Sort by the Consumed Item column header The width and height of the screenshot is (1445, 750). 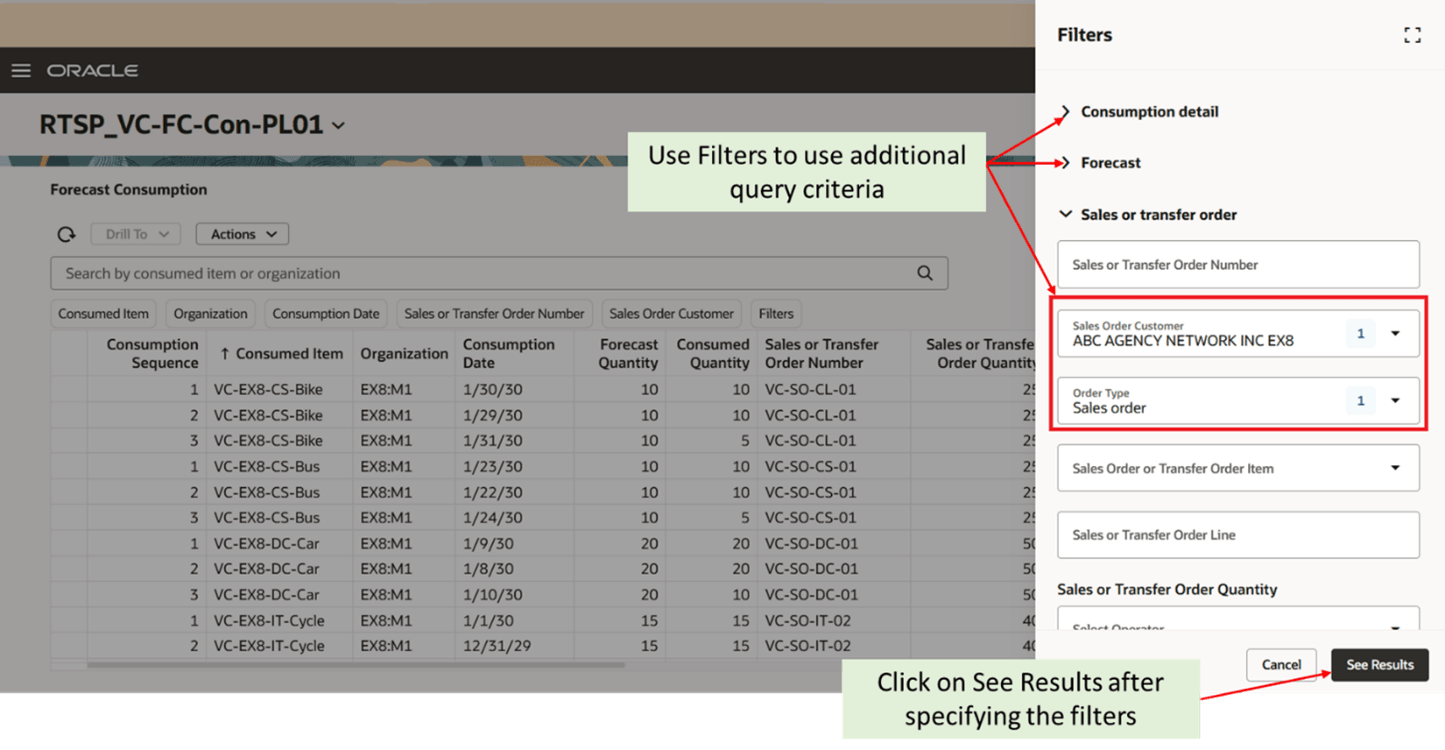click(281, 354)
